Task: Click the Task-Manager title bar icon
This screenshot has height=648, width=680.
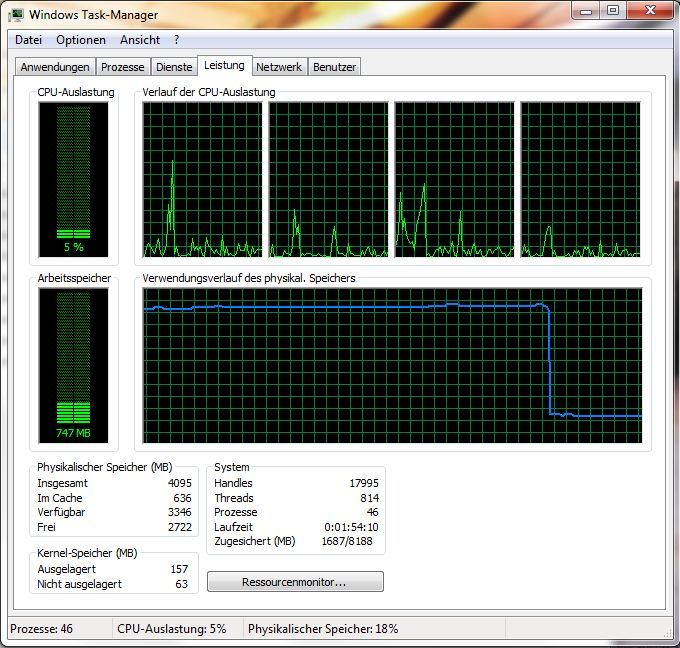Action: coord(16,15)
